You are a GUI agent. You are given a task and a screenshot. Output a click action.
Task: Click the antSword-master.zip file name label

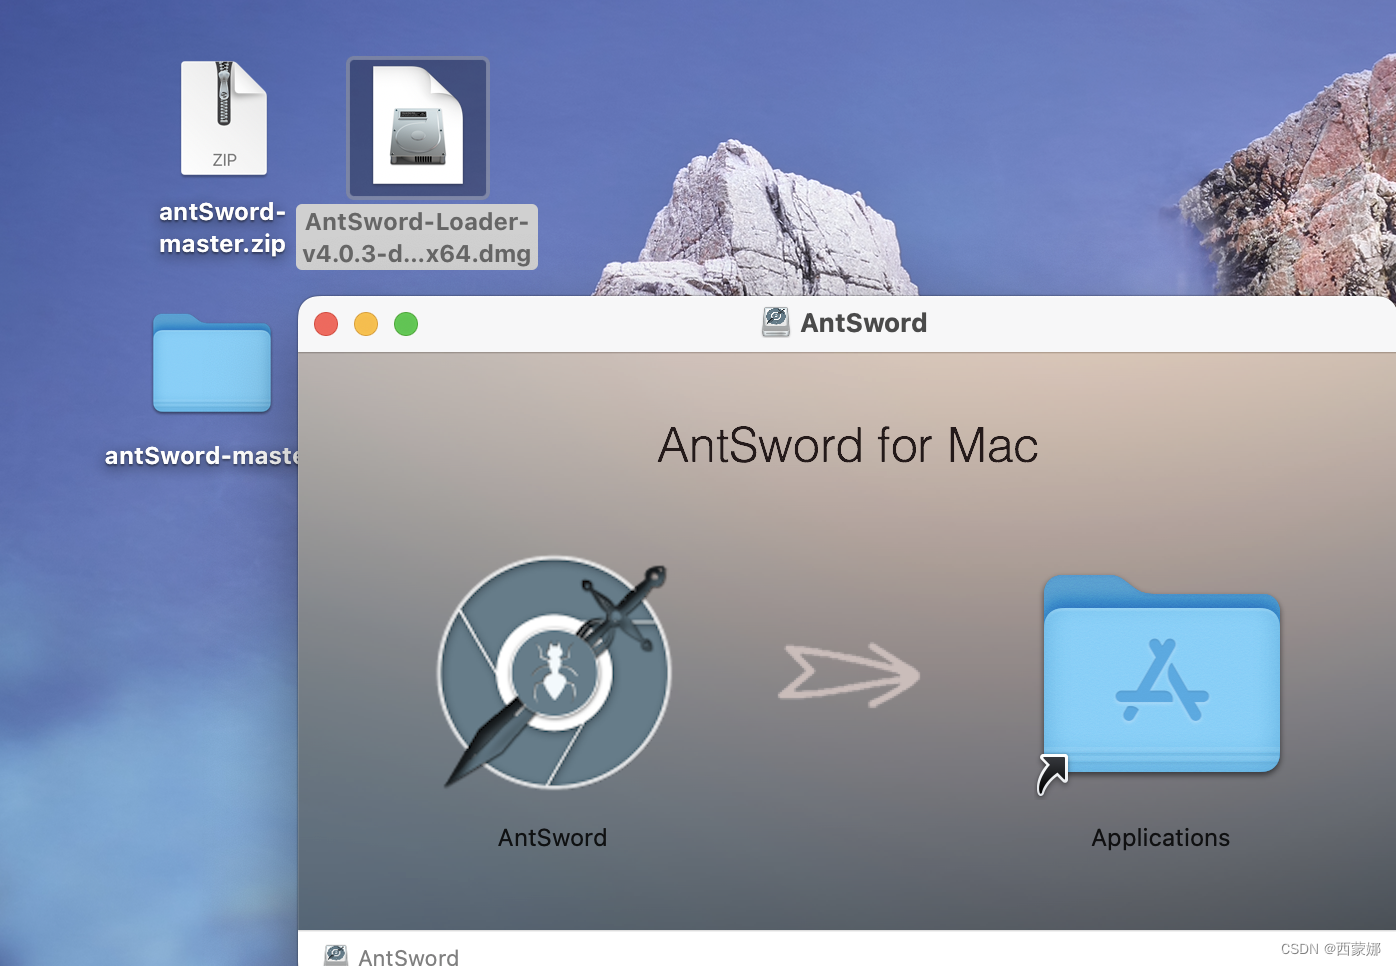point(222,228)
